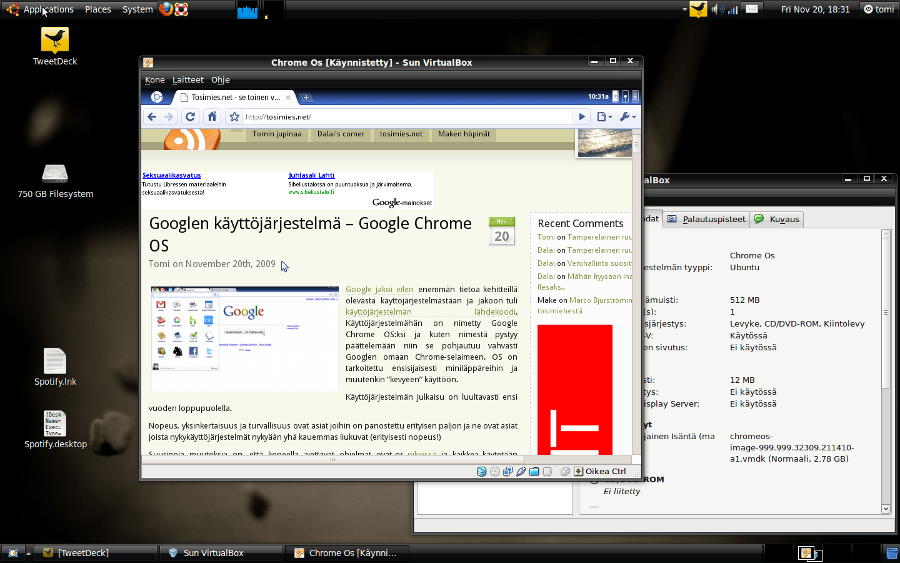Close the Tosimies.net tab
Screen dimensions: 900x563
288,98
